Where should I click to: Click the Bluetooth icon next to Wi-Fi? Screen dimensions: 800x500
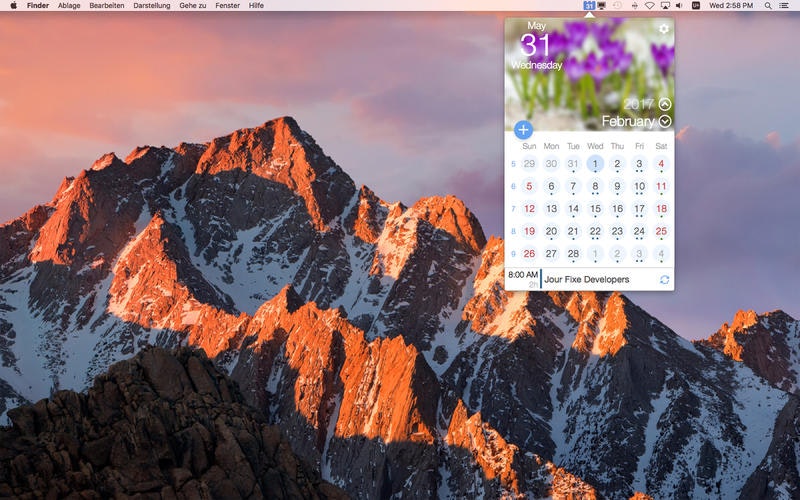[x=635, y=6]
